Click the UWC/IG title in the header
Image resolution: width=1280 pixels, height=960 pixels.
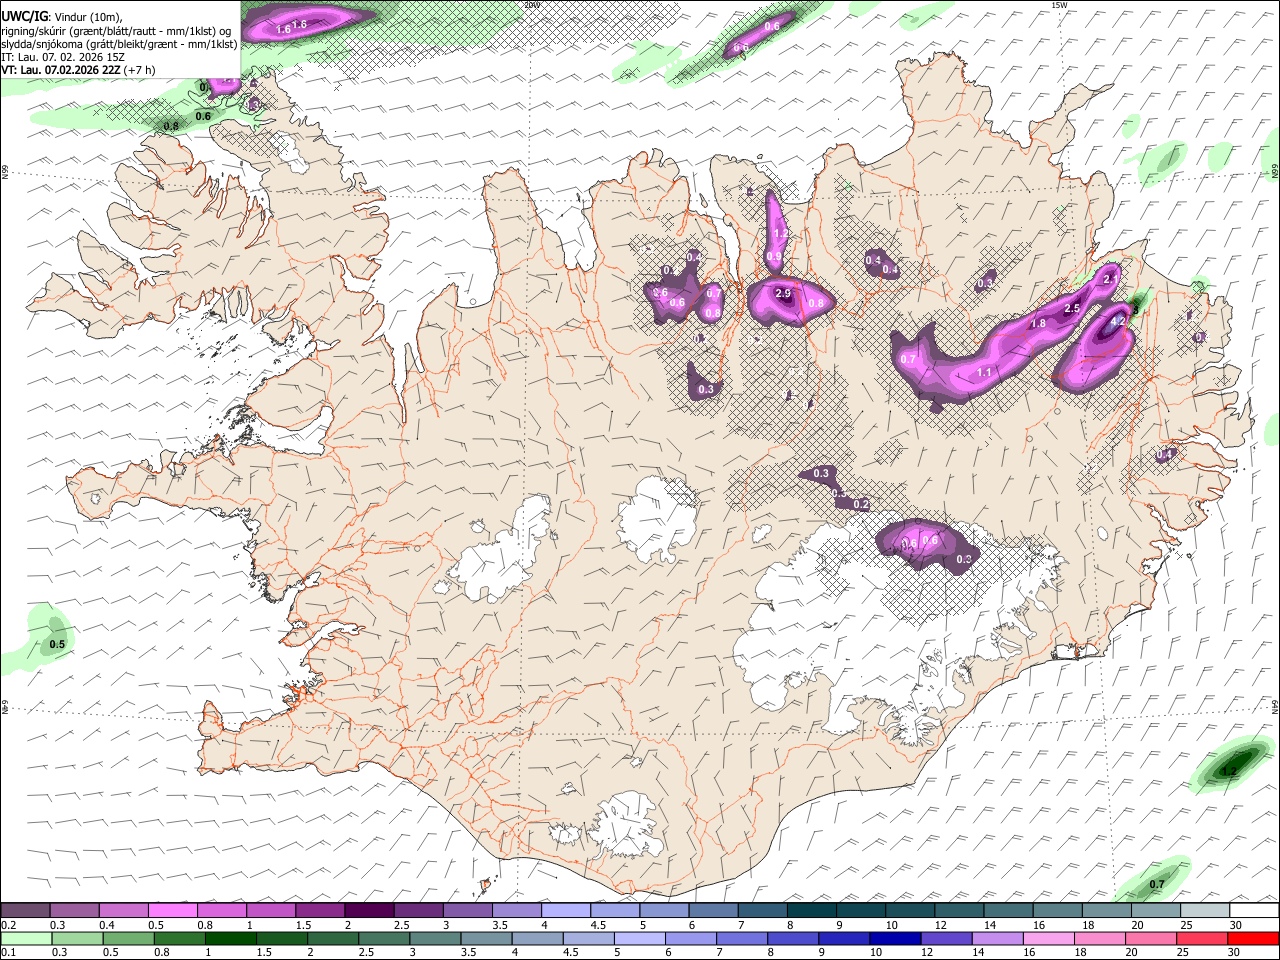point(23,16)
